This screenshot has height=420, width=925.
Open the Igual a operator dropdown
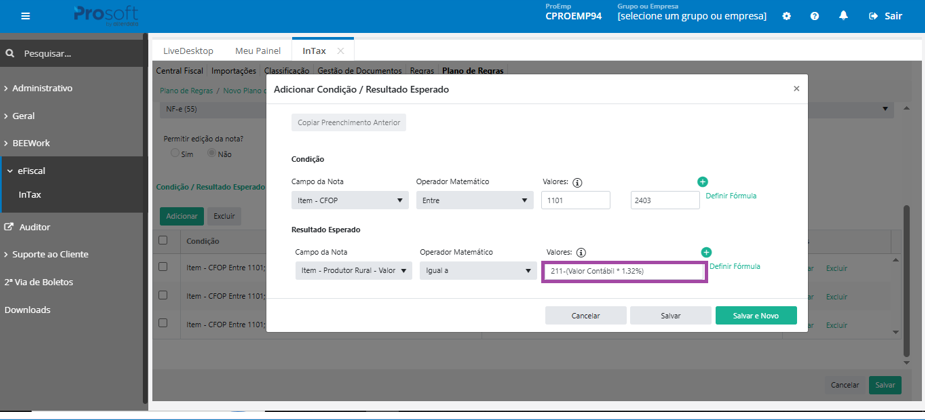[x=478, y=271]
